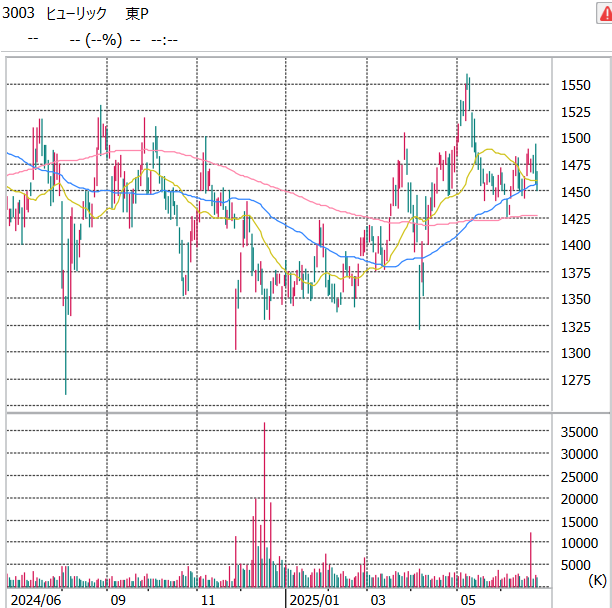Screen dimensions: 612x608
Task: Click the long wick low near 1260
Action: tap(66, 345)
